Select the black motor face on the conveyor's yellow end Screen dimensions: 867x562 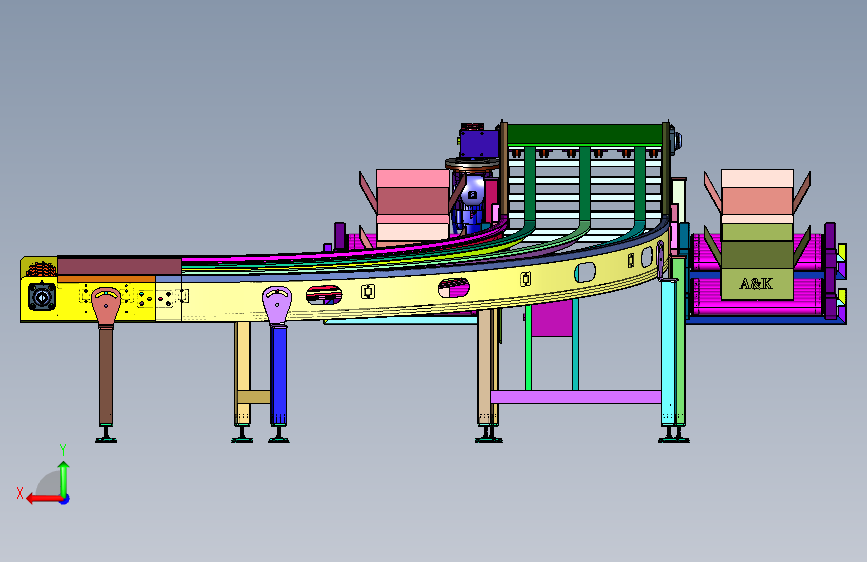tap(41, 297)
